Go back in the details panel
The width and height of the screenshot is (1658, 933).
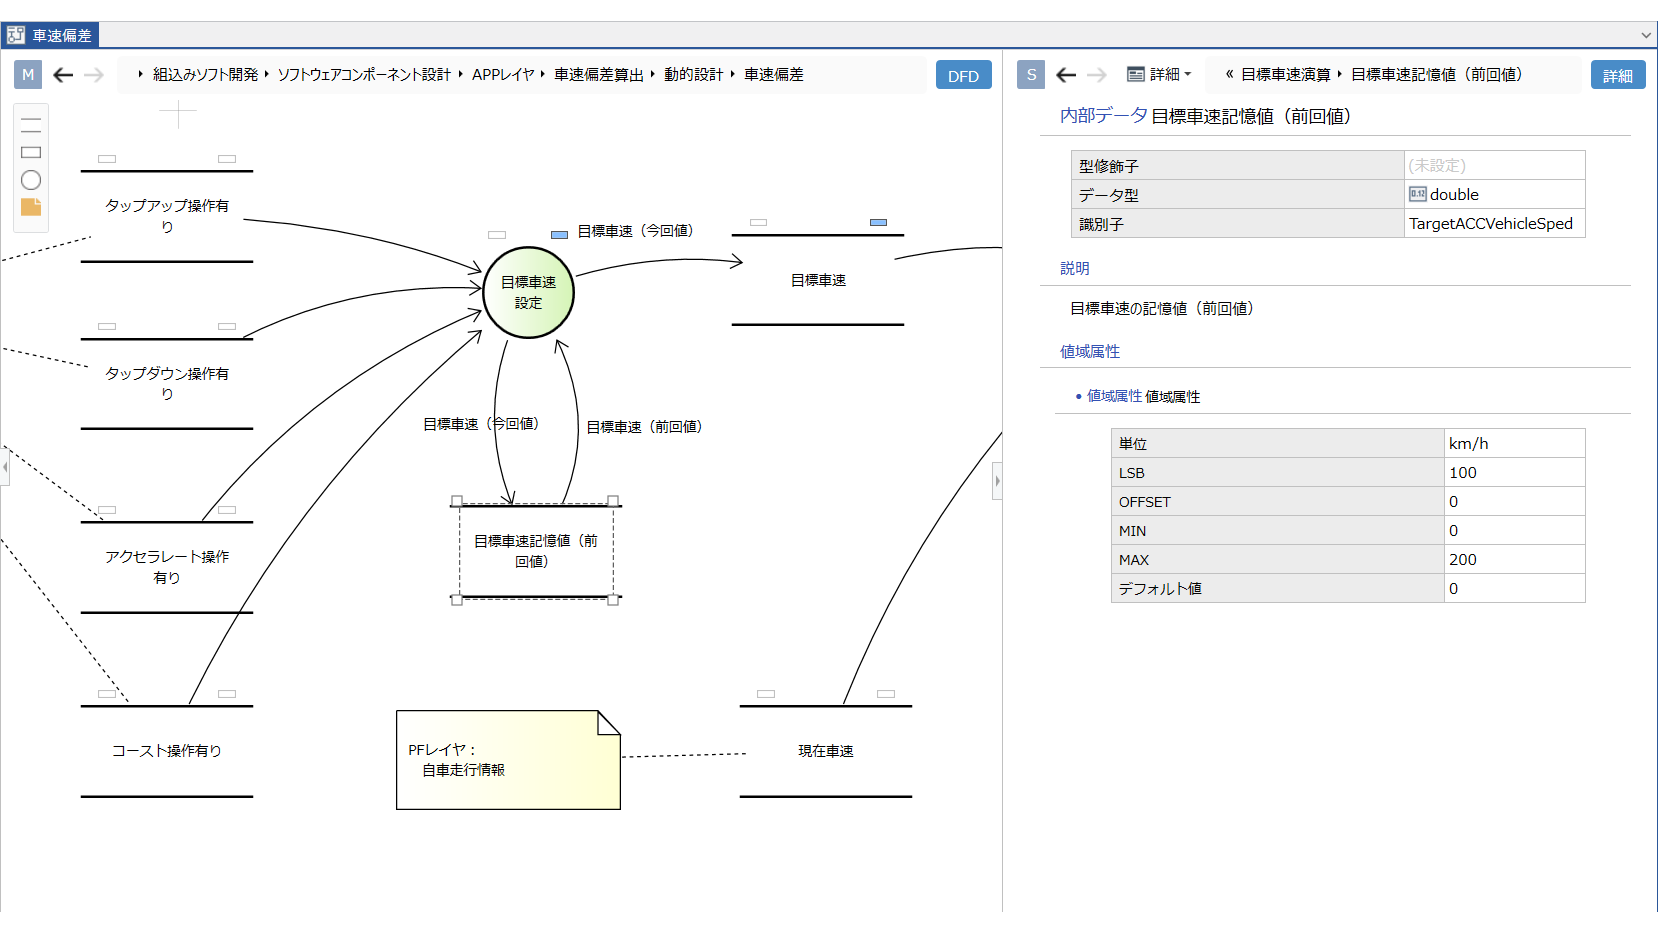pyautogui.click(x=1066, y=75)
